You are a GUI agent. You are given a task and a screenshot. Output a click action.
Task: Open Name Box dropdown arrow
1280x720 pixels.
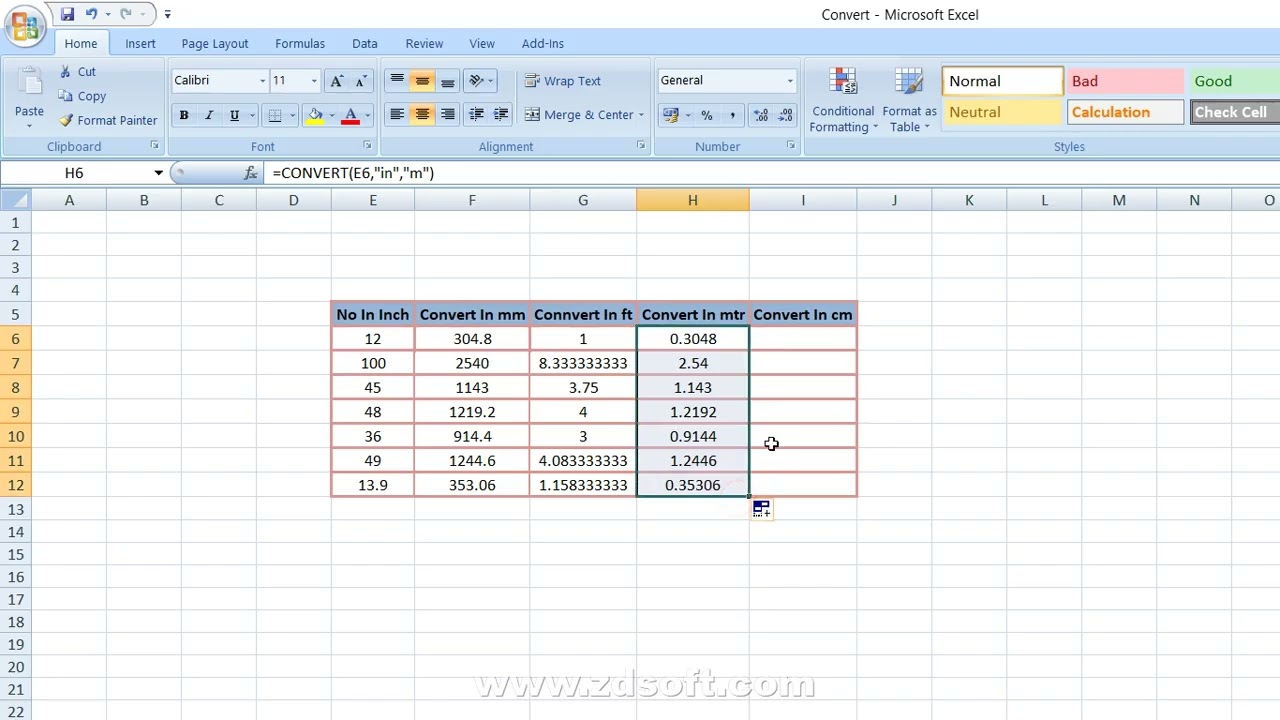pyautogui.click(x=158, y=173)
